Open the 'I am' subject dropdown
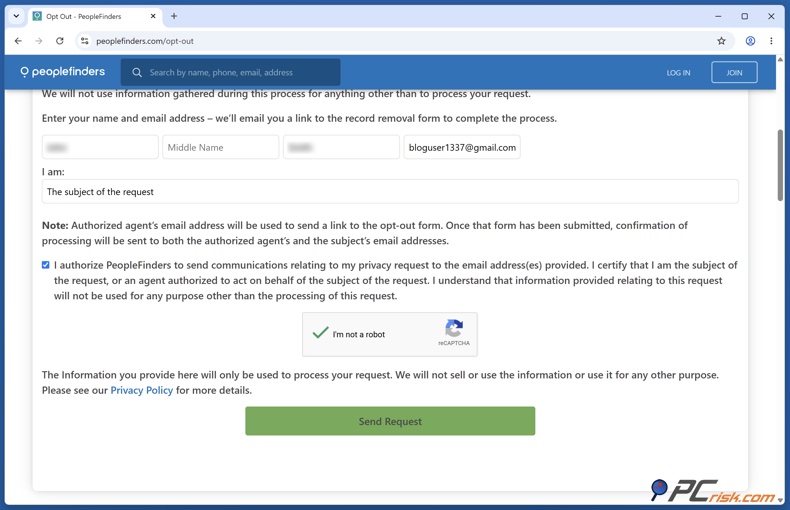This screenshot has height=510, width=790. 390,192
